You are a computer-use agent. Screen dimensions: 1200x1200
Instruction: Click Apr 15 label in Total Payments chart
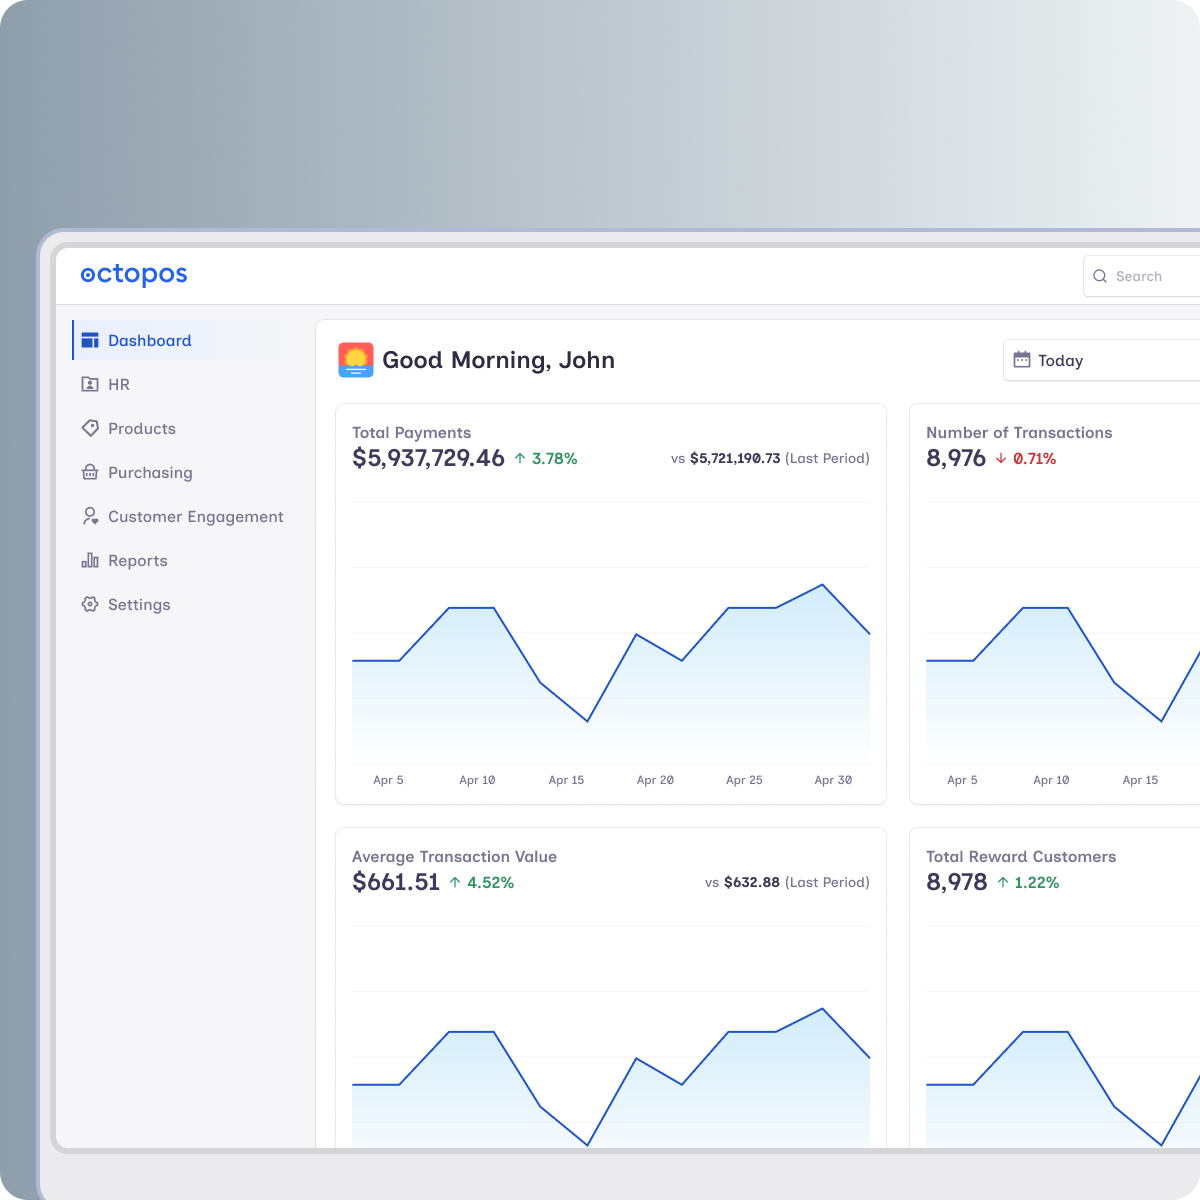pyautogui.click(x=566, y=780)
